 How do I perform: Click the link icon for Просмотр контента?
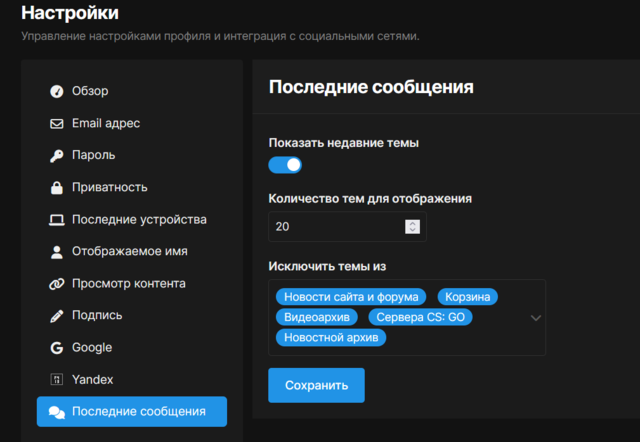pos(57,283)
